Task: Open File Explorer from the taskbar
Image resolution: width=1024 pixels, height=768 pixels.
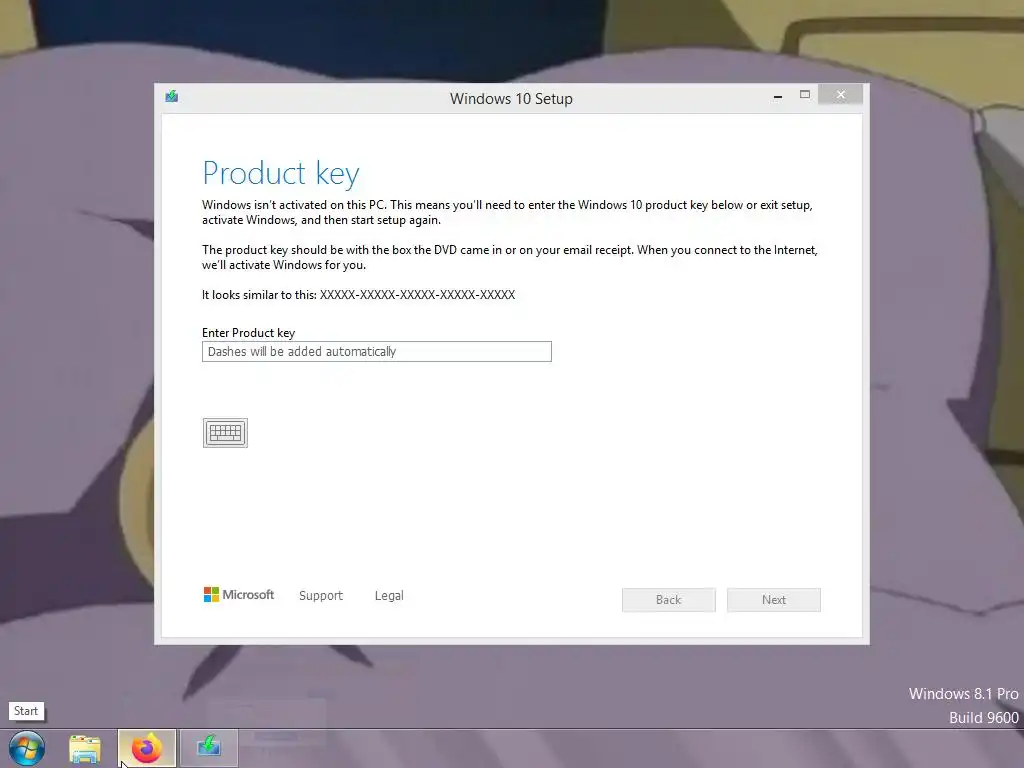Action: [x=85, y=749]
